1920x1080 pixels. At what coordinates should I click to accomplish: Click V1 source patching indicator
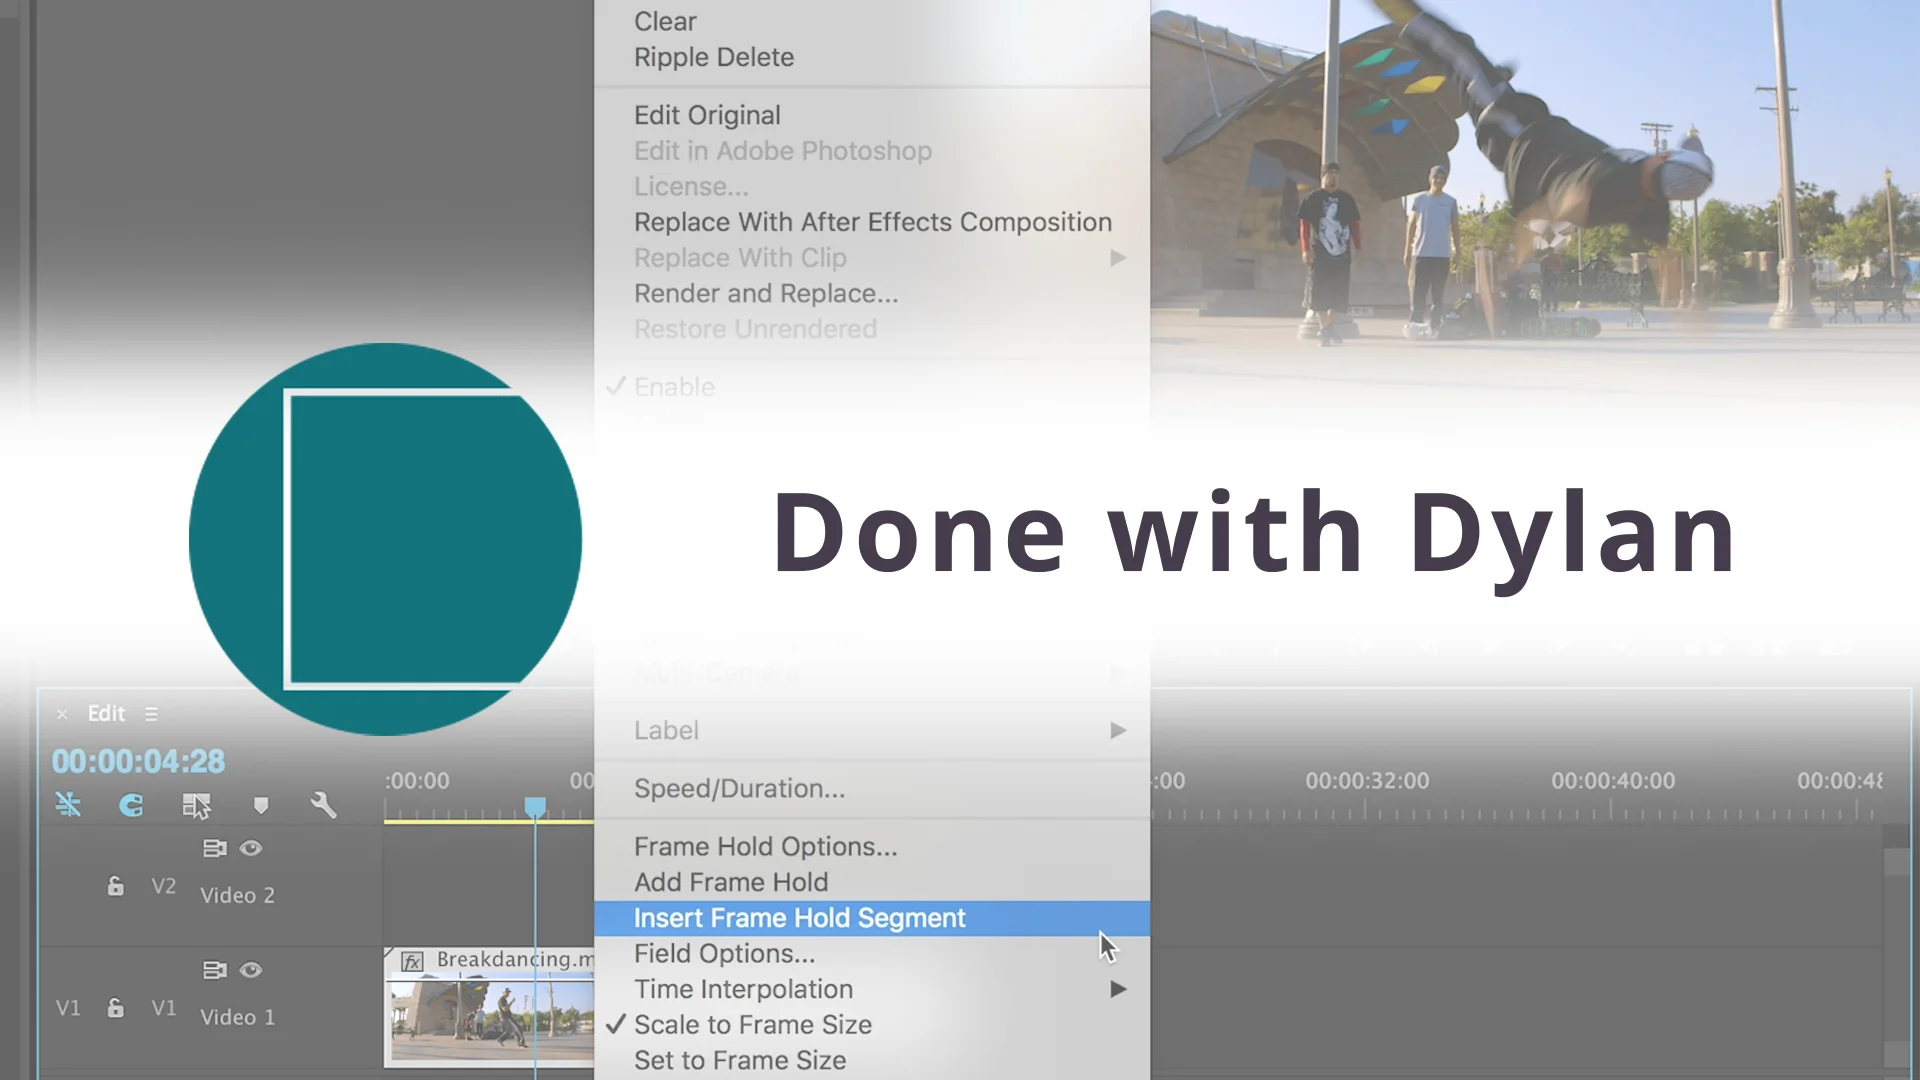tap(68, 1008)
